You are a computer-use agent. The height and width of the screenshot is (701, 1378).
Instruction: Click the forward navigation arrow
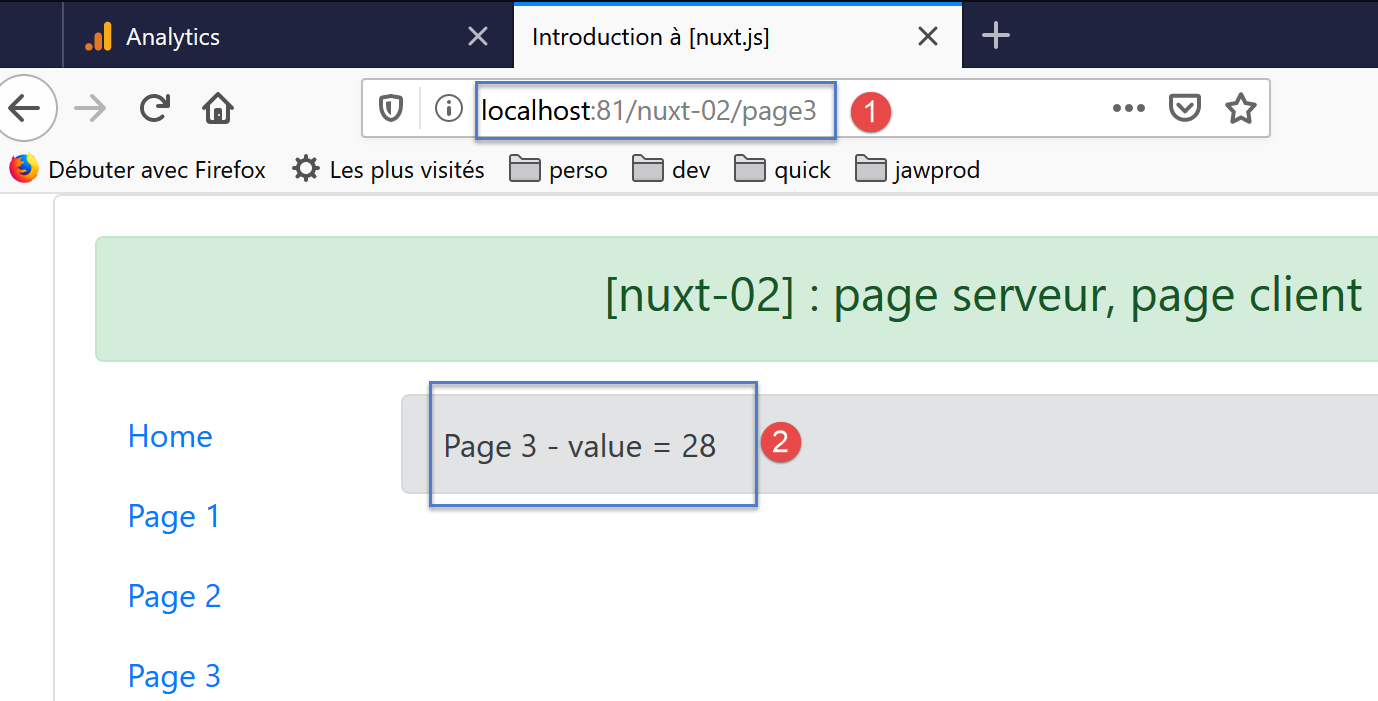[x=90, y=108]
